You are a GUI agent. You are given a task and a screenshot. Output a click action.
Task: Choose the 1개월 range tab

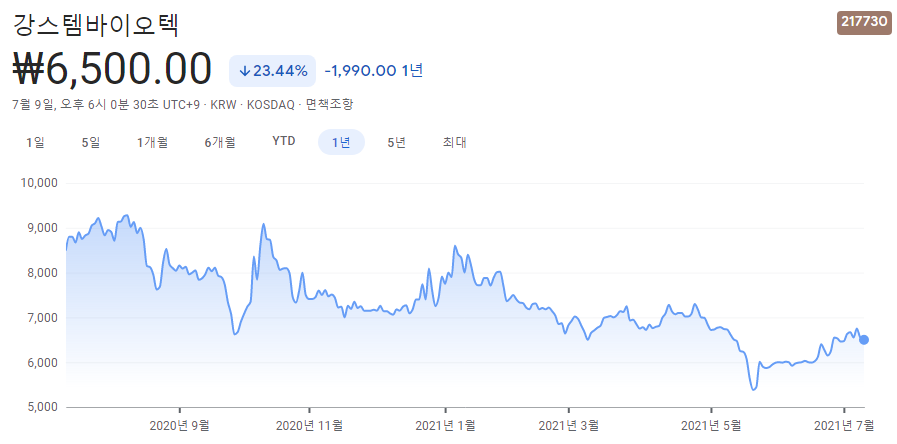click(x=153, y=142)
